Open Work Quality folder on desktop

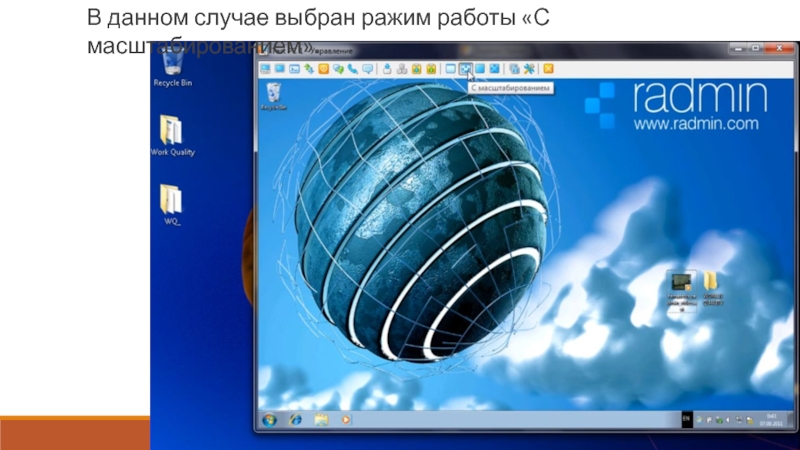pyautogui.click(x=172, y=135)
